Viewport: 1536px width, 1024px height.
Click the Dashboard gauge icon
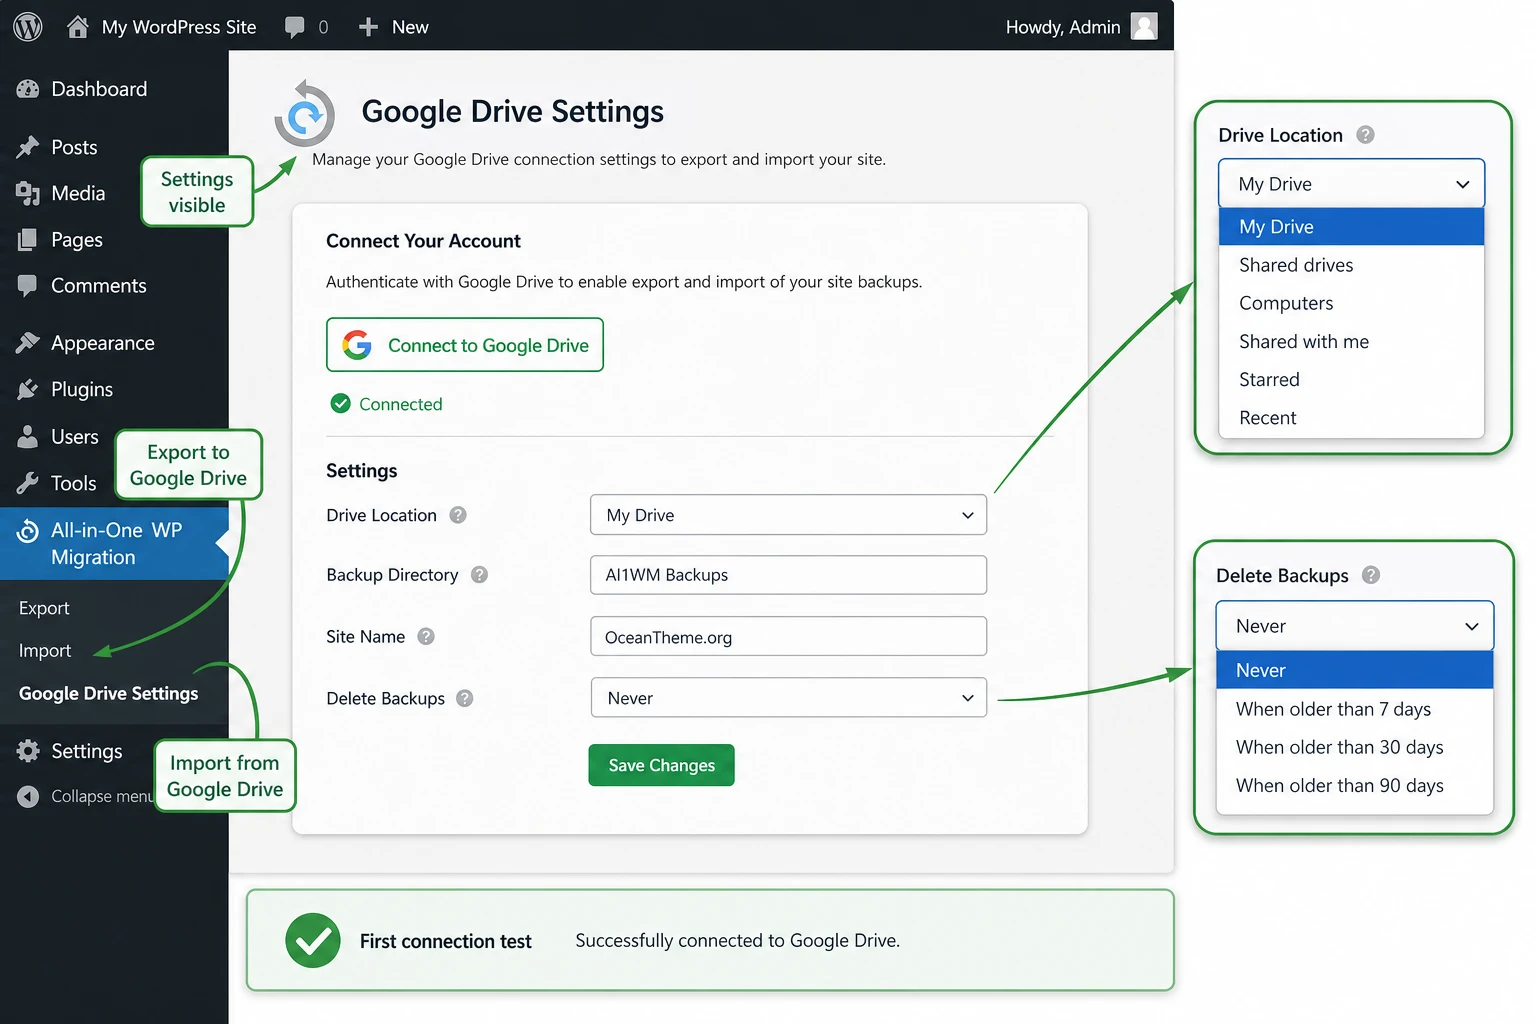tap(28, 89)
